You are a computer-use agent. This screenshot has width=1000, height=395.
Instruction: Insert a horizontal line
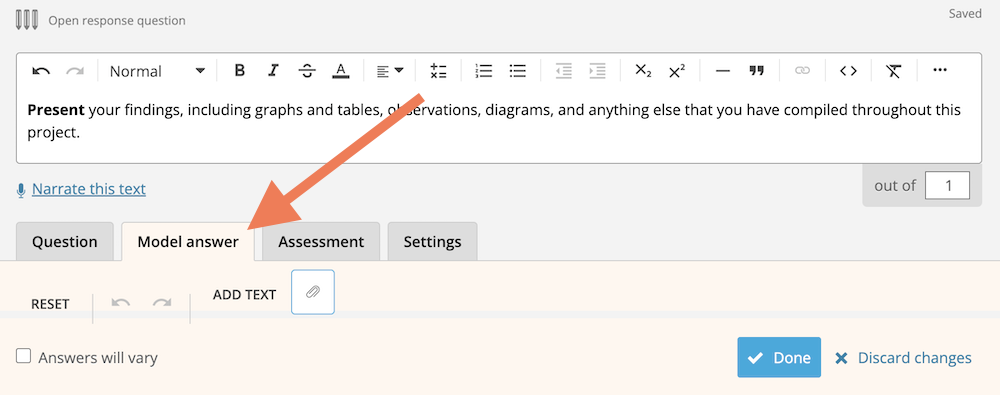tap(723, 71)
